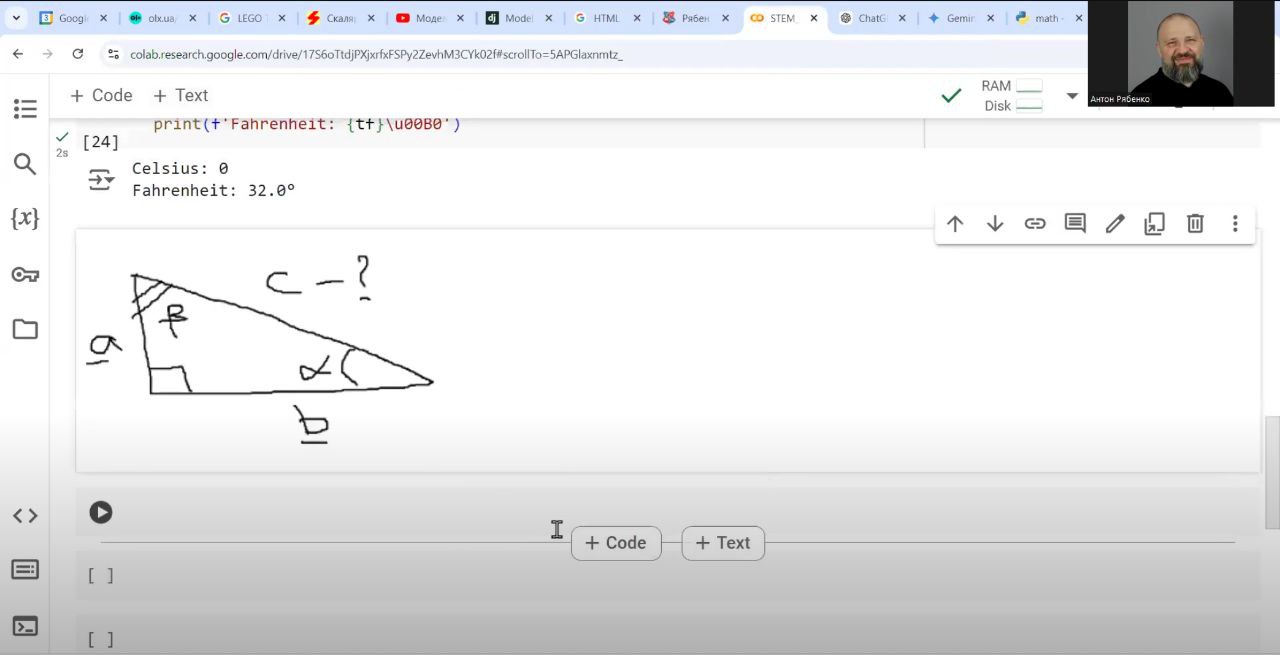
Task: Open the secrets key panel
Action: 25,274
